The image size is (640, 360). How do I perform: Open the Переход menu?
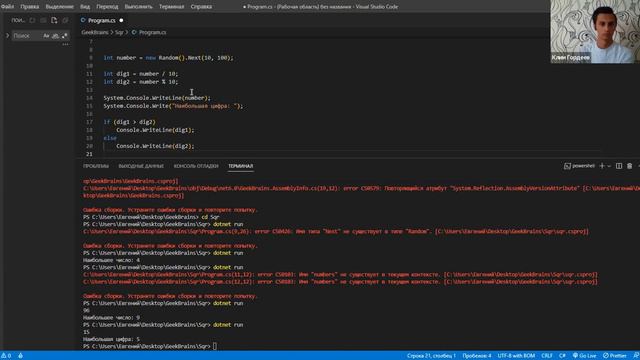(107, 7)
